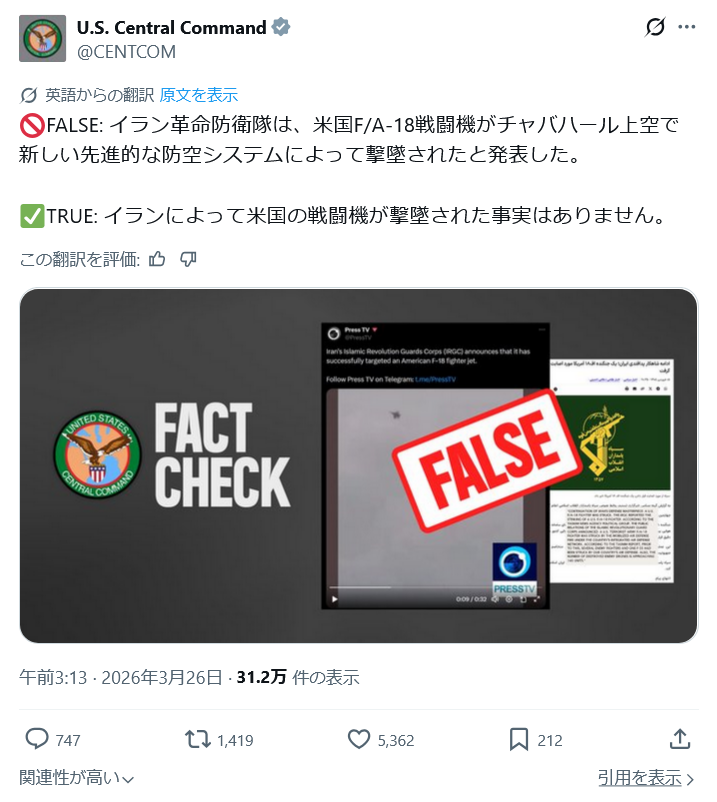Expand the 関連性が高い sort dropdown
This screenshot has height=802, width=717.
tap(77, 778)
